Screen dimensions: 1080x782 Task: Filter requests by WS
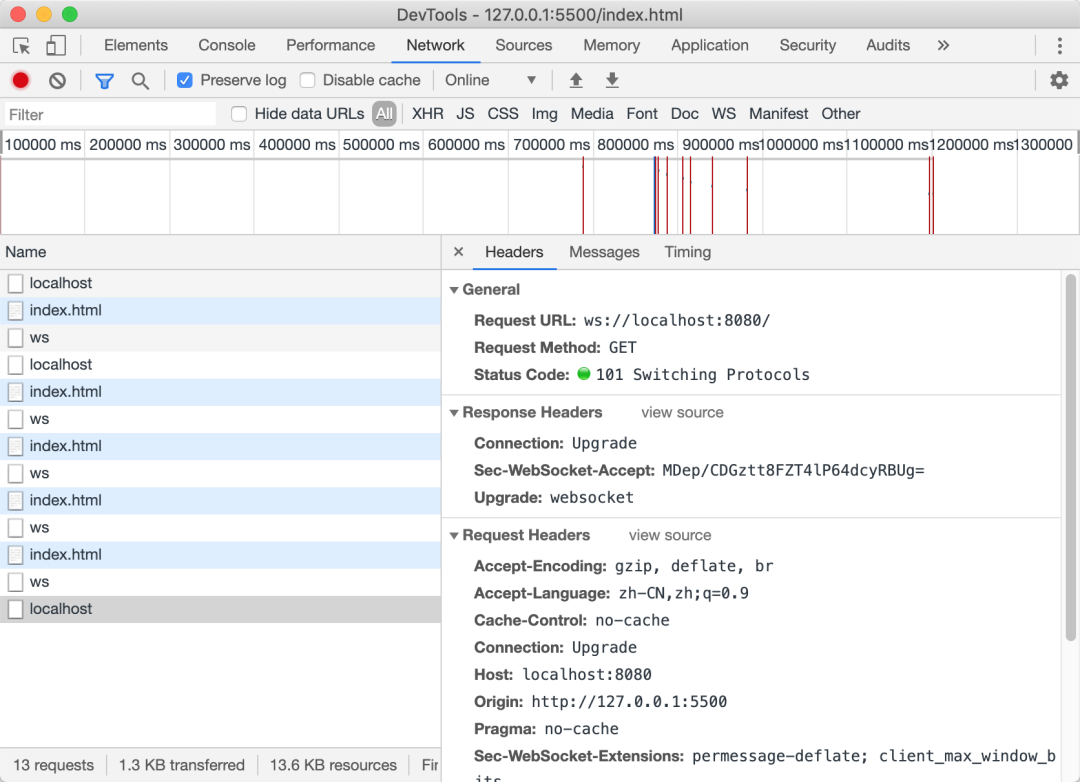pyautogui.click(x=723, y=114)
